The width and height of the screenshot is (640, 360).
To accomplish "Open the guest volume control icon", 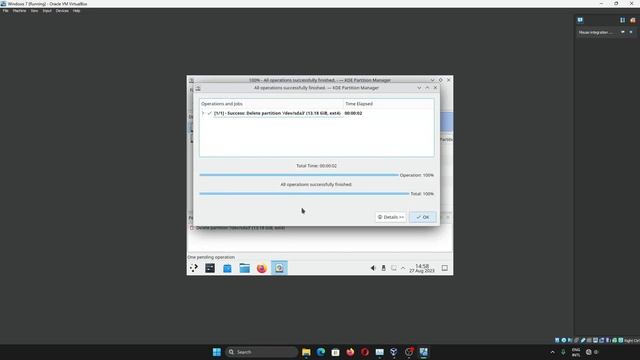I will tap(373, 268).
